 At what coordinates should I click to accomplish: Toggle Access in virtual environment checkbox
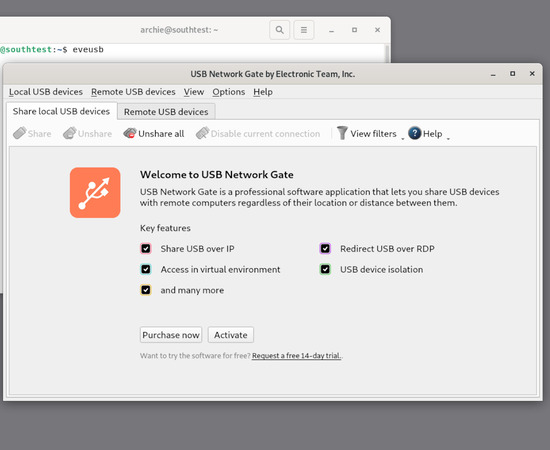(x=146, y=269)
